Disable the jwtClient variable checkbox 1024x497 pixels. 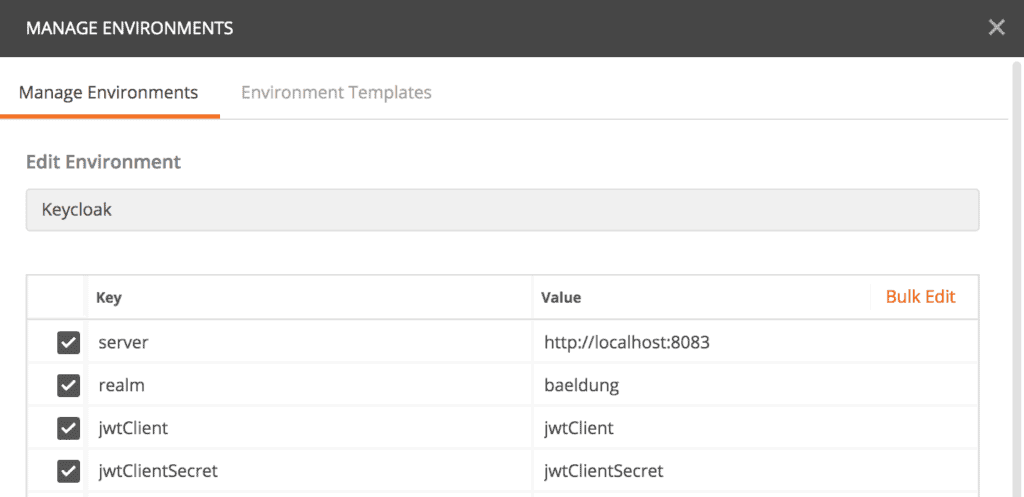[69, 428]
